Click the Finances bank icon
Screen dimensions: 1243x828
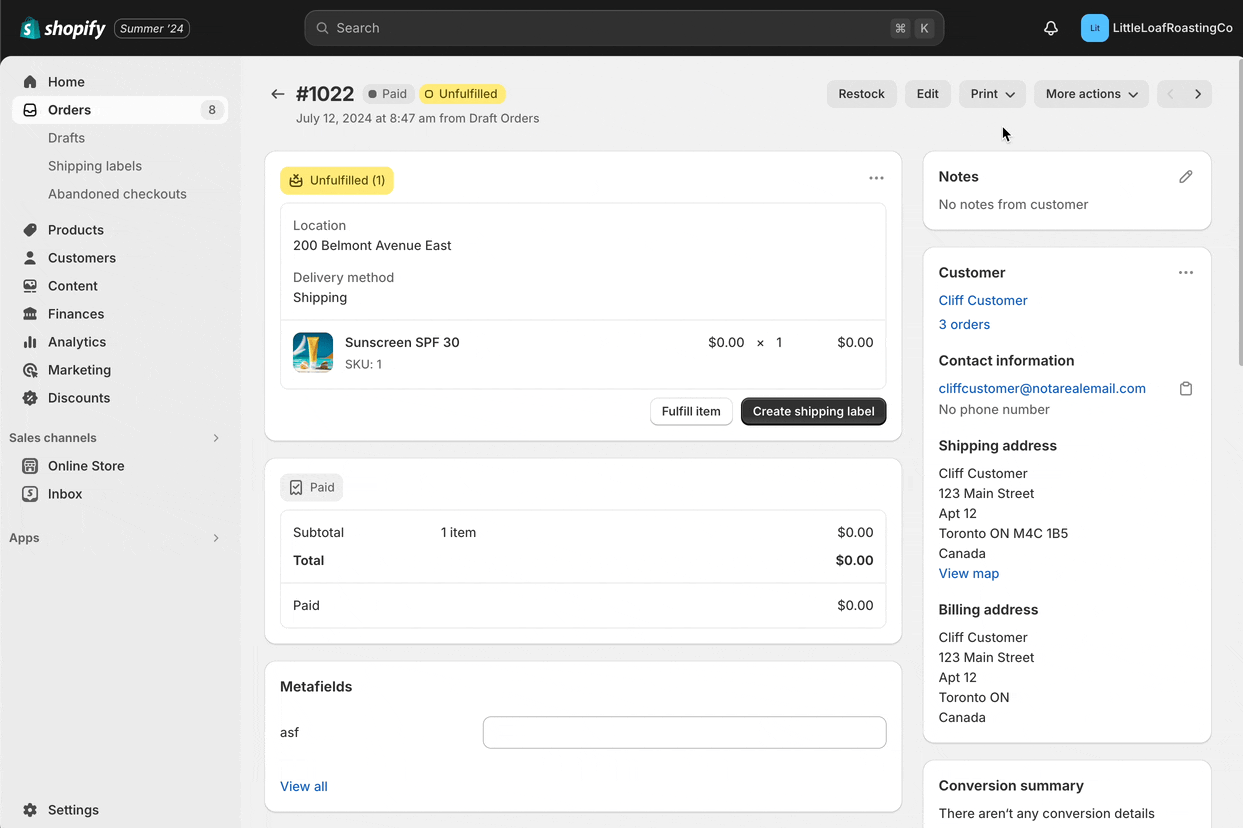30,314
